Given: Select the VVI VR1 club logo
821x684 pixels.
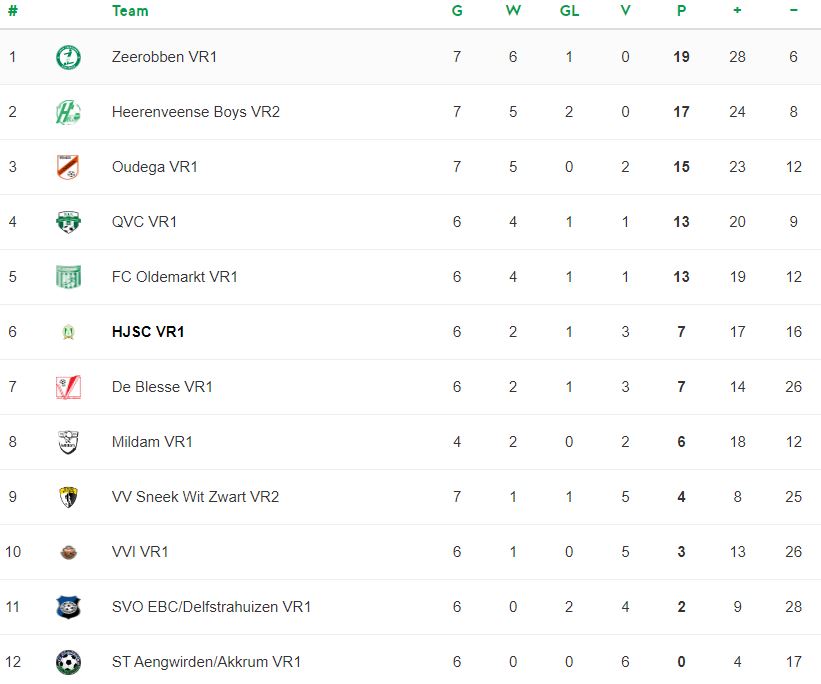Looking at the screenshot, I should [x=68, y=552].
